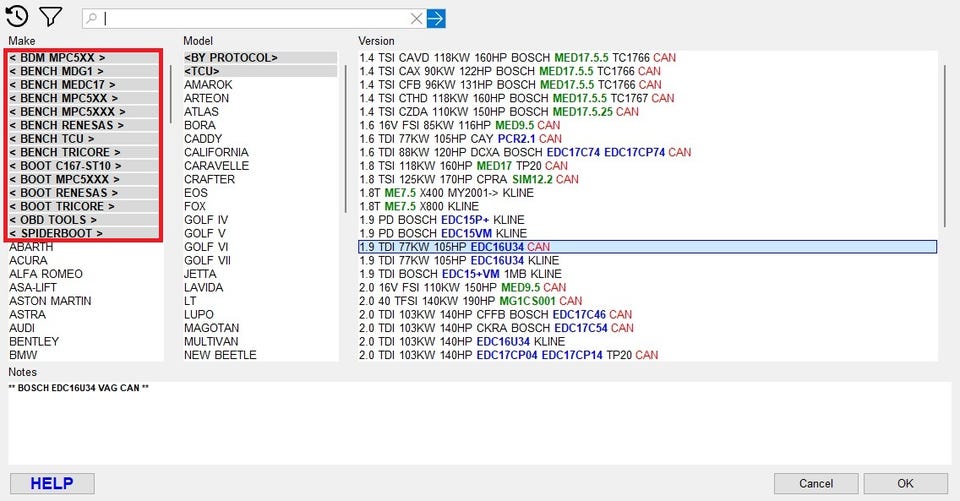Select 2.0 40 TFSI MG1CS001 version

pos(471,301)
